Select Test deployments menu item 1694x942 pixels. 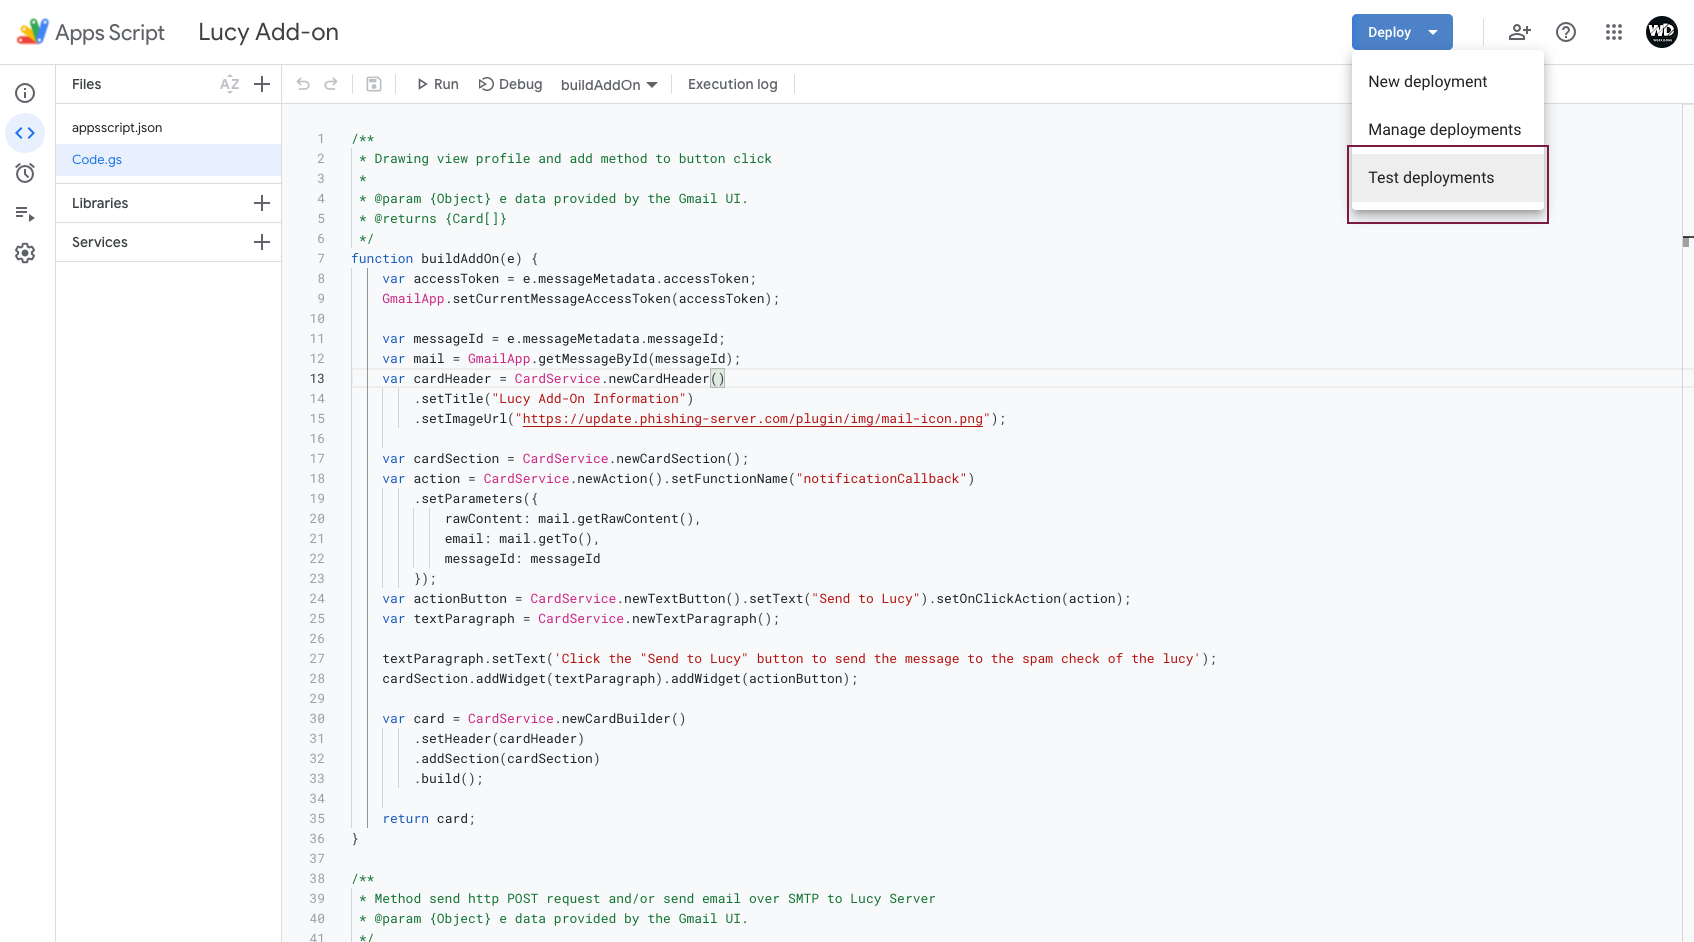coord(1447,178)
